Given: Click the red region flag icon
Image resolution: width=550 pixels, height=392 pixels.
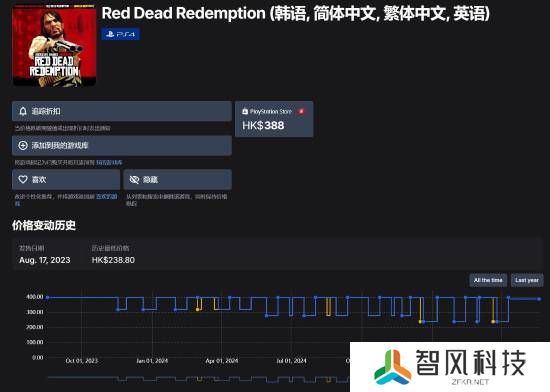Looking at the screenshot, I should point(301,111).
